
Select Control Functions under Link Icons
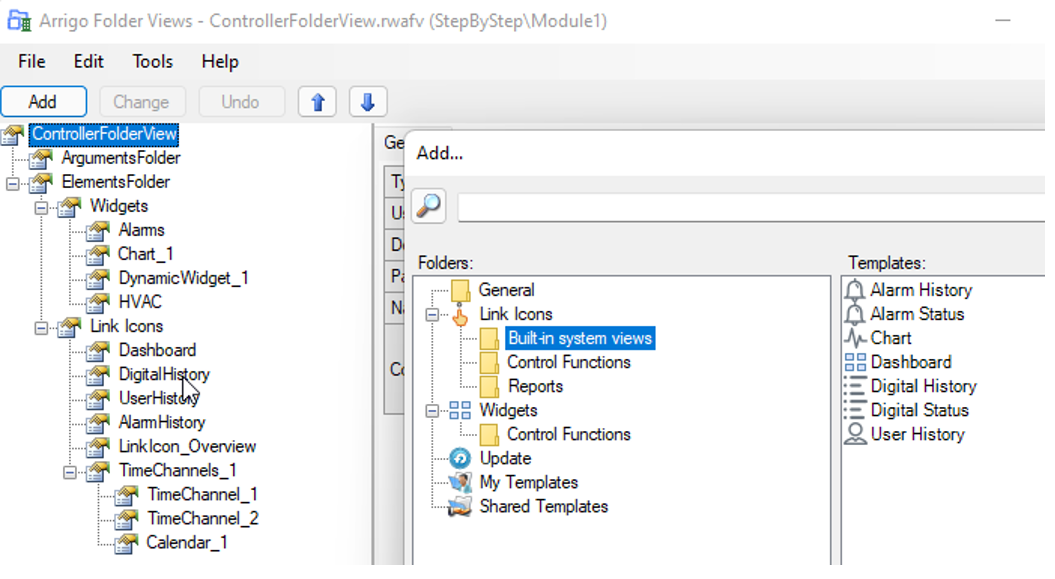tap(569, 362)
